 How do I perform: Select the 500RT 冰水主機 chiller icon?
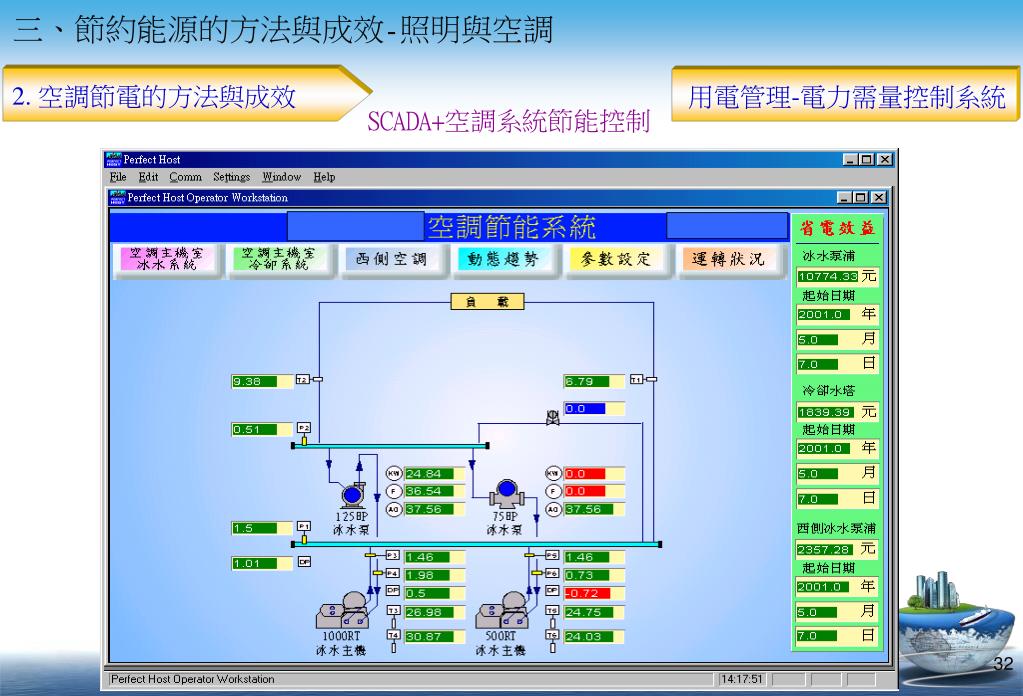point(501,611)
